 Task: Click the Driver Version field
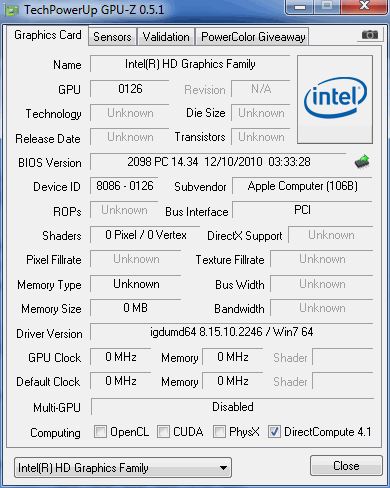pyautogui.click(x=232, y=332)
